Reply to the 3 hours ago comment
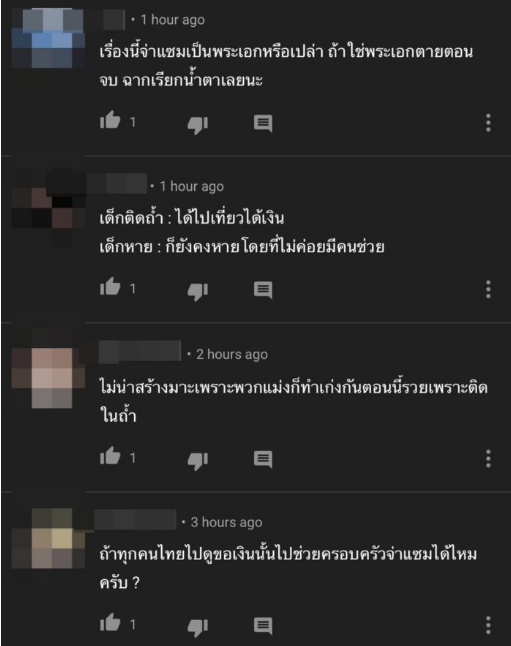 pos(263,625)
